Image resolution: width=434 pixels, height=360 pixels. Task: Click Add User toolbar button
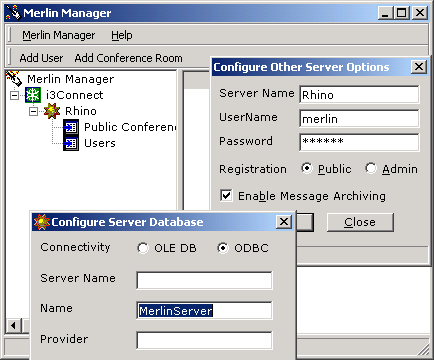pos(41,58)
